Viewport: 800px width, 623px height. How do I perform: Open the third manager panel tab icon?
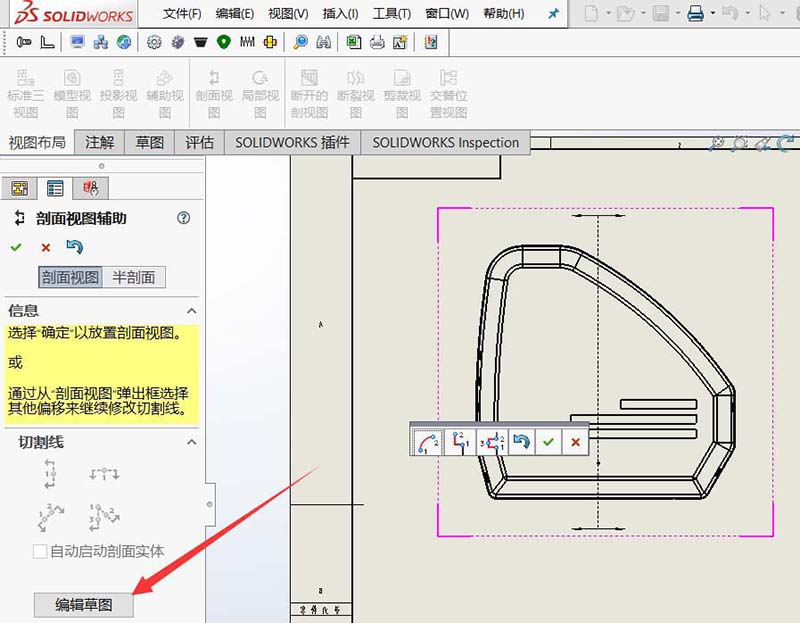(x=90, y=188)
